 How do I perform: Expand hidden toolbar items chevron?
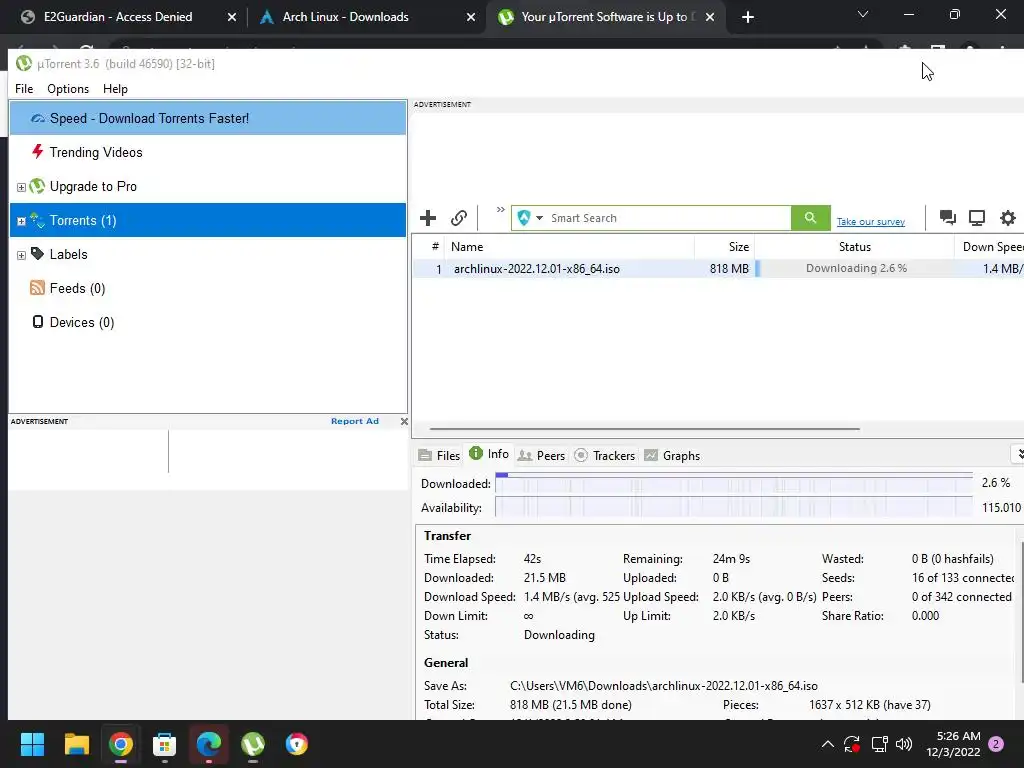pyautogui.click(x=500, y=210)
